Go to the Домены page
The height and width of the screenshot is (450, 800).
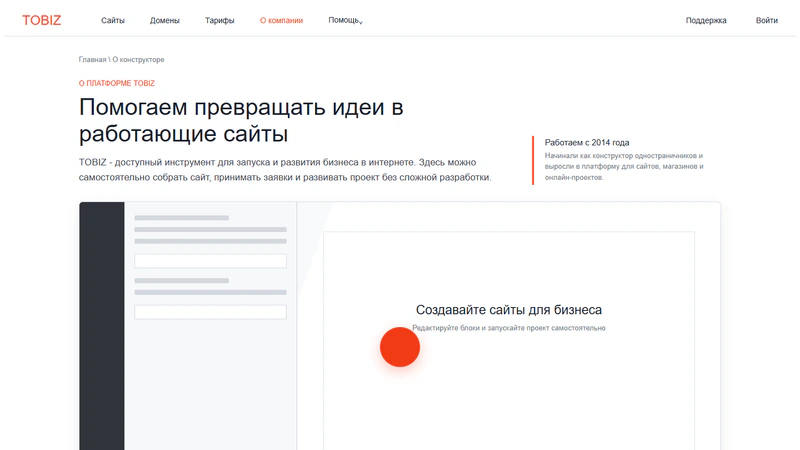tap(164, 20)
